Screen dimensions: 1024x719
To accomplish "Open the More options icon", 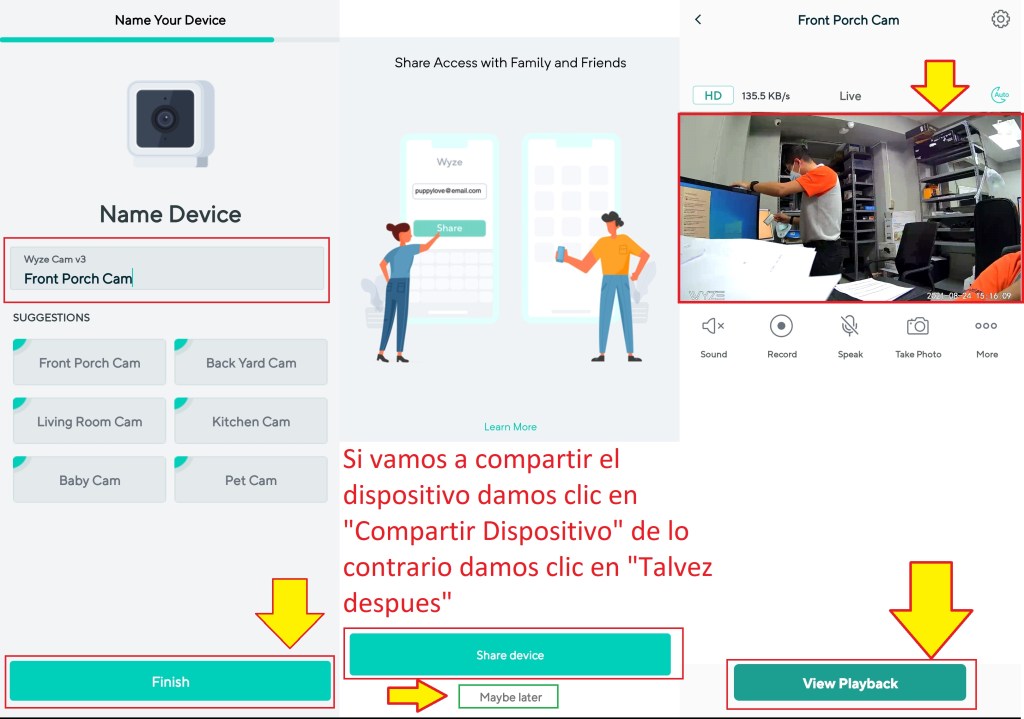I will pyautogui.click(x=986, y=327).
